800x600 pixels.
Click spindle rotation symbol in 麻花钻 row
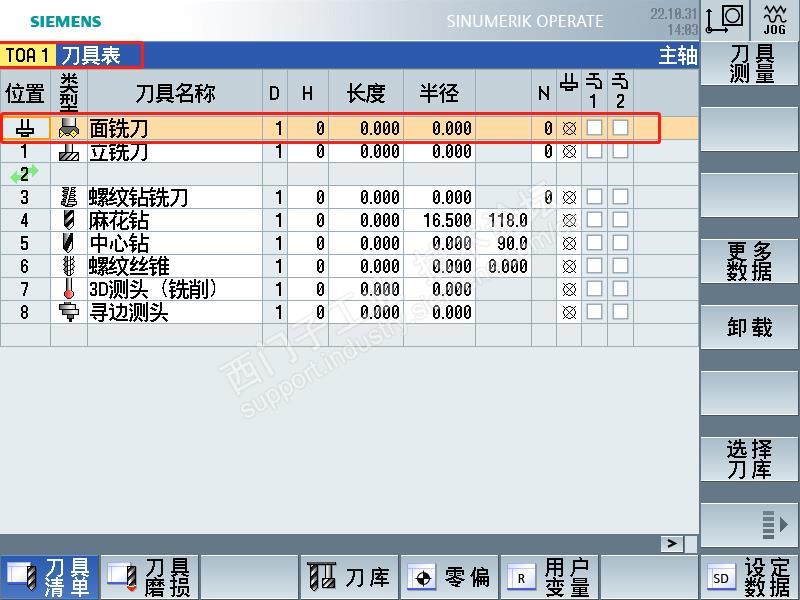click(x=569, y=220)
